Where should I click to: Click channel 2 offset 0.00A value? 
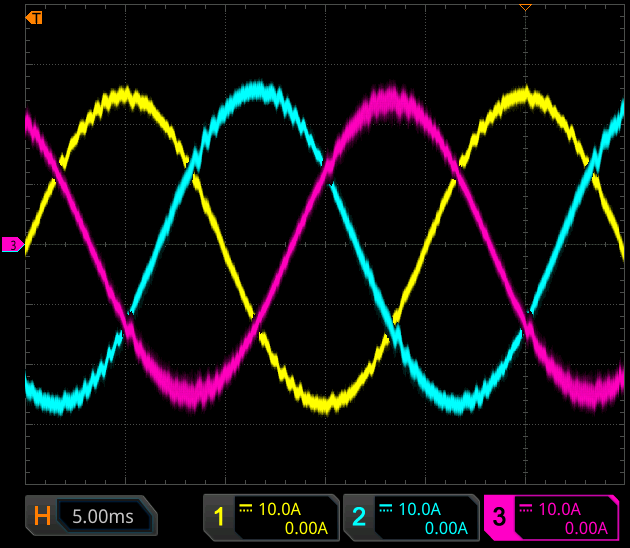pyautogui.click(x=446, y=528)
